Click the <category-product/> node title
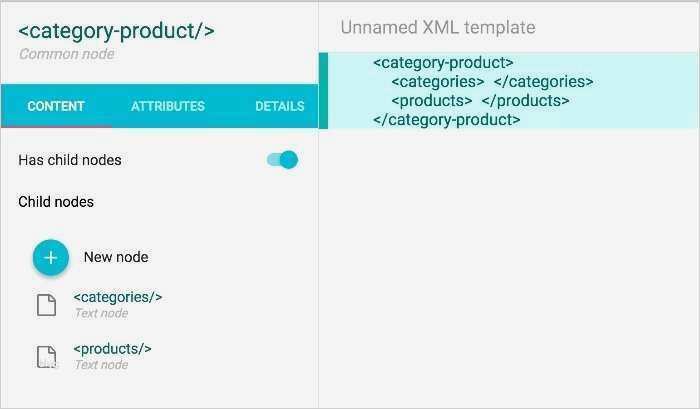The width and height of the screenshot is (700, 409). (x=116, y=30)
